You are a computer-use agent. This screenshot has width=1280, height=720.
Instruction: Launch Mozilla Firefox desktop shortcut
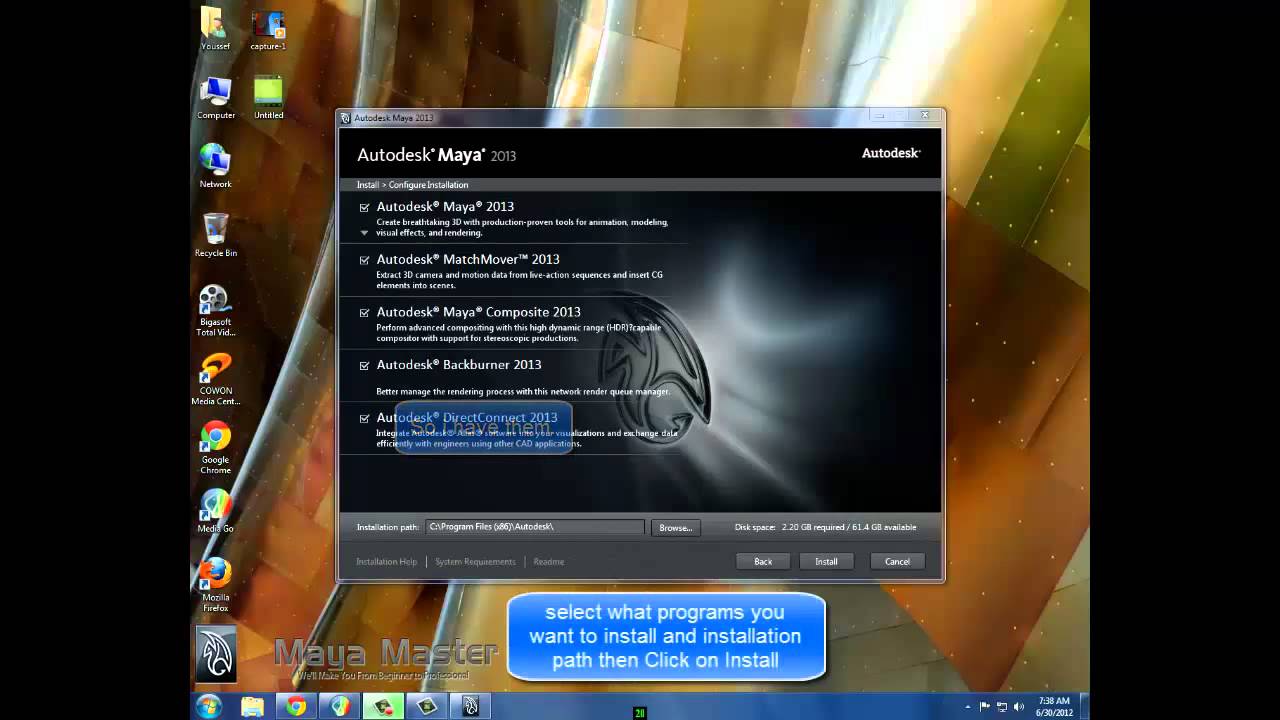(215, 585)
